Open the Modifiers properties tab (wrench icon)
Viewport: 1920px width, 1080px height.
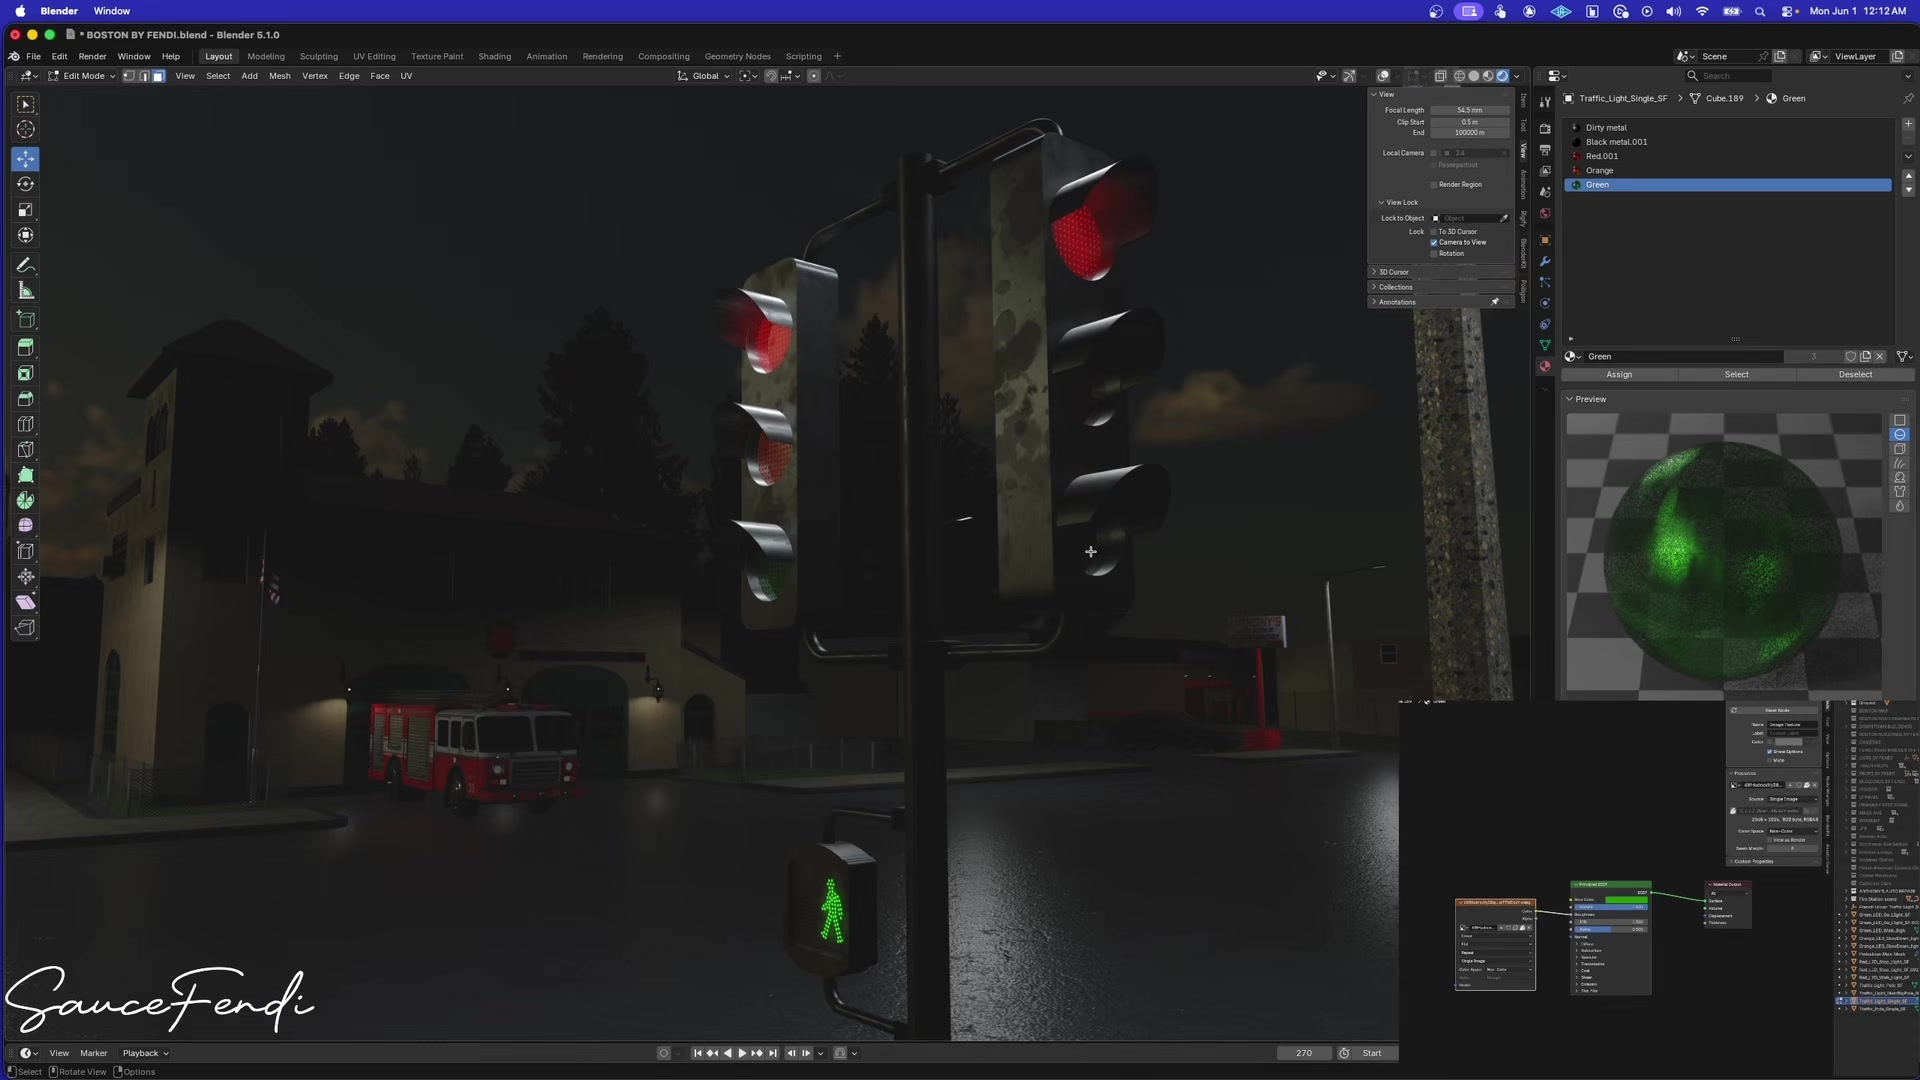click(x=1545, y=261)
